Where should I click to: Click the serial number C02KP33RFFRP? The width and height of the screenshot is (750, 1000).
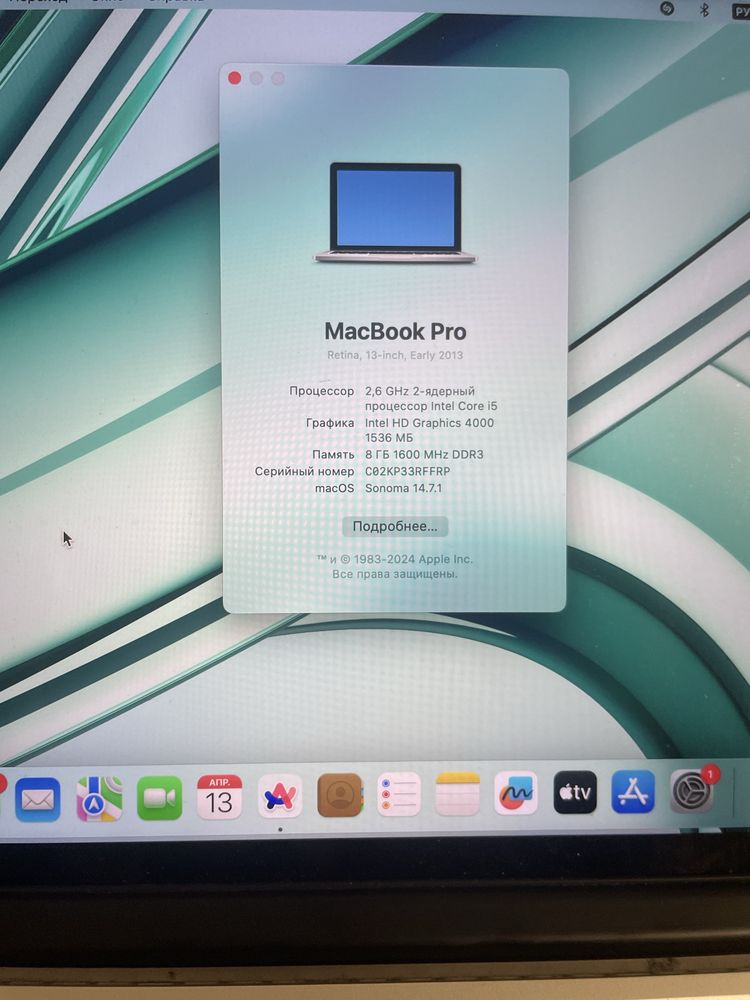click(x=408, y=471)
